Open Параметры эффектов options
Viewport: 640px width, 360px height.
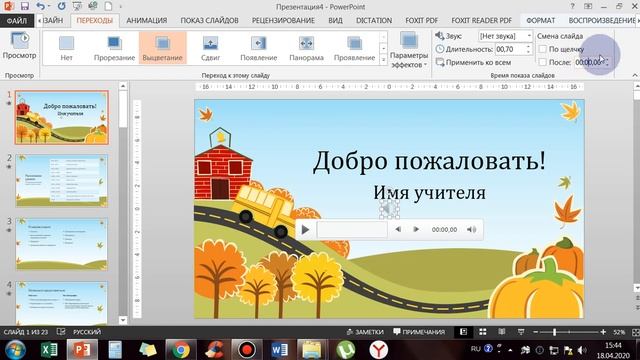409,50
